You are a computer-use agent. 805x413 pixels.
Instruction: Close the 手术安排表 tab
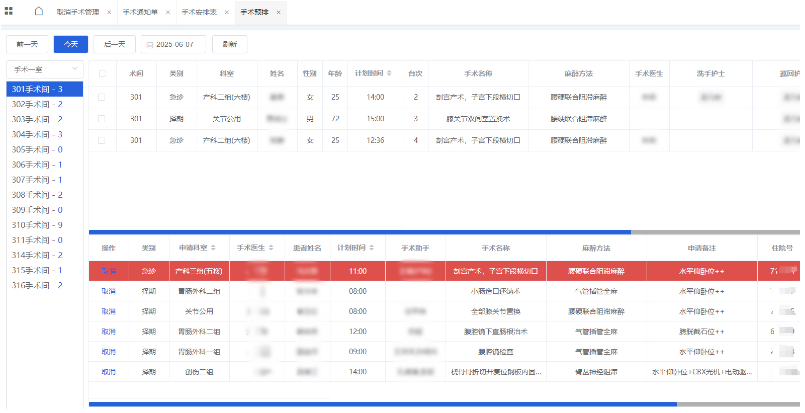(226, 12)
